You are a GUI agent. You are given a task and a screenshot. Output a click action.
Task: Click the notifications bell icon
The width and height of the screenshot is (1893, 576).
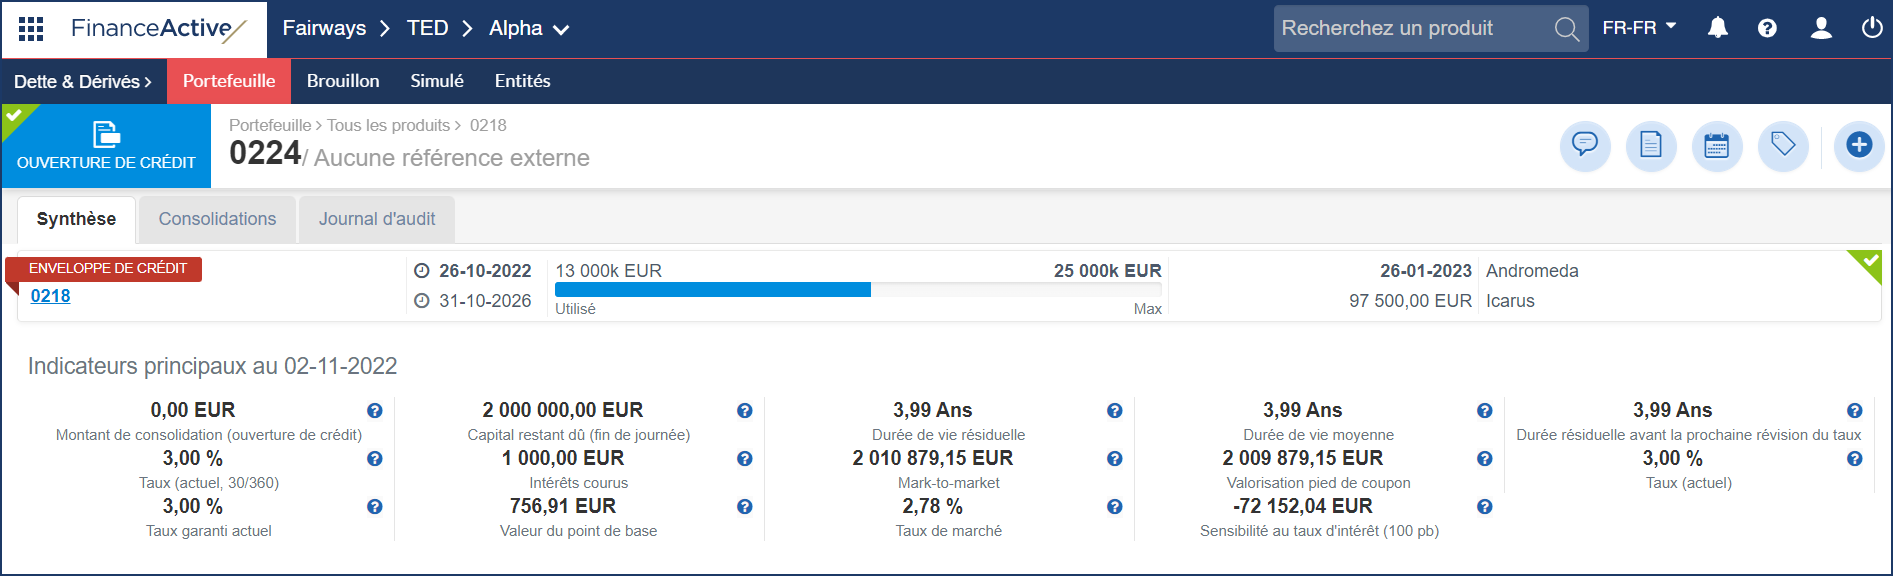point(1717,28)
